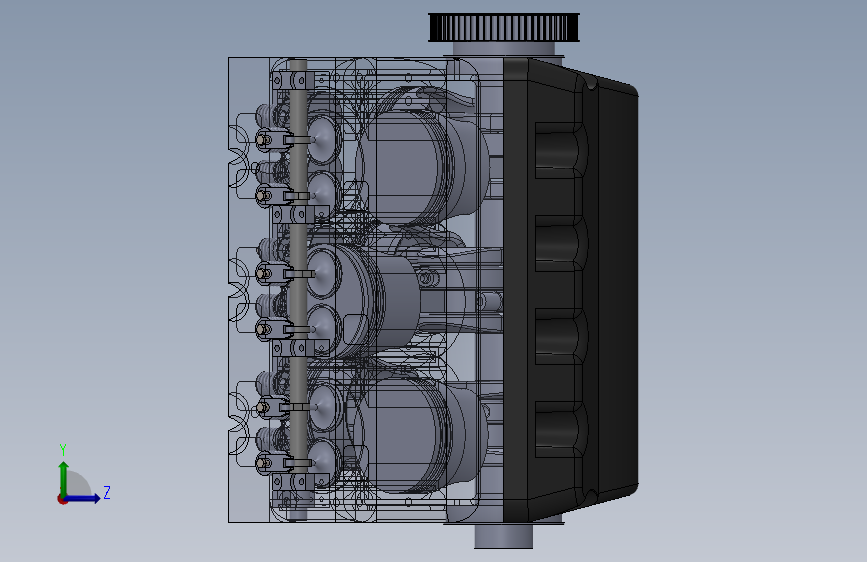Select the toothed timing pulley atop the engine

504,28
